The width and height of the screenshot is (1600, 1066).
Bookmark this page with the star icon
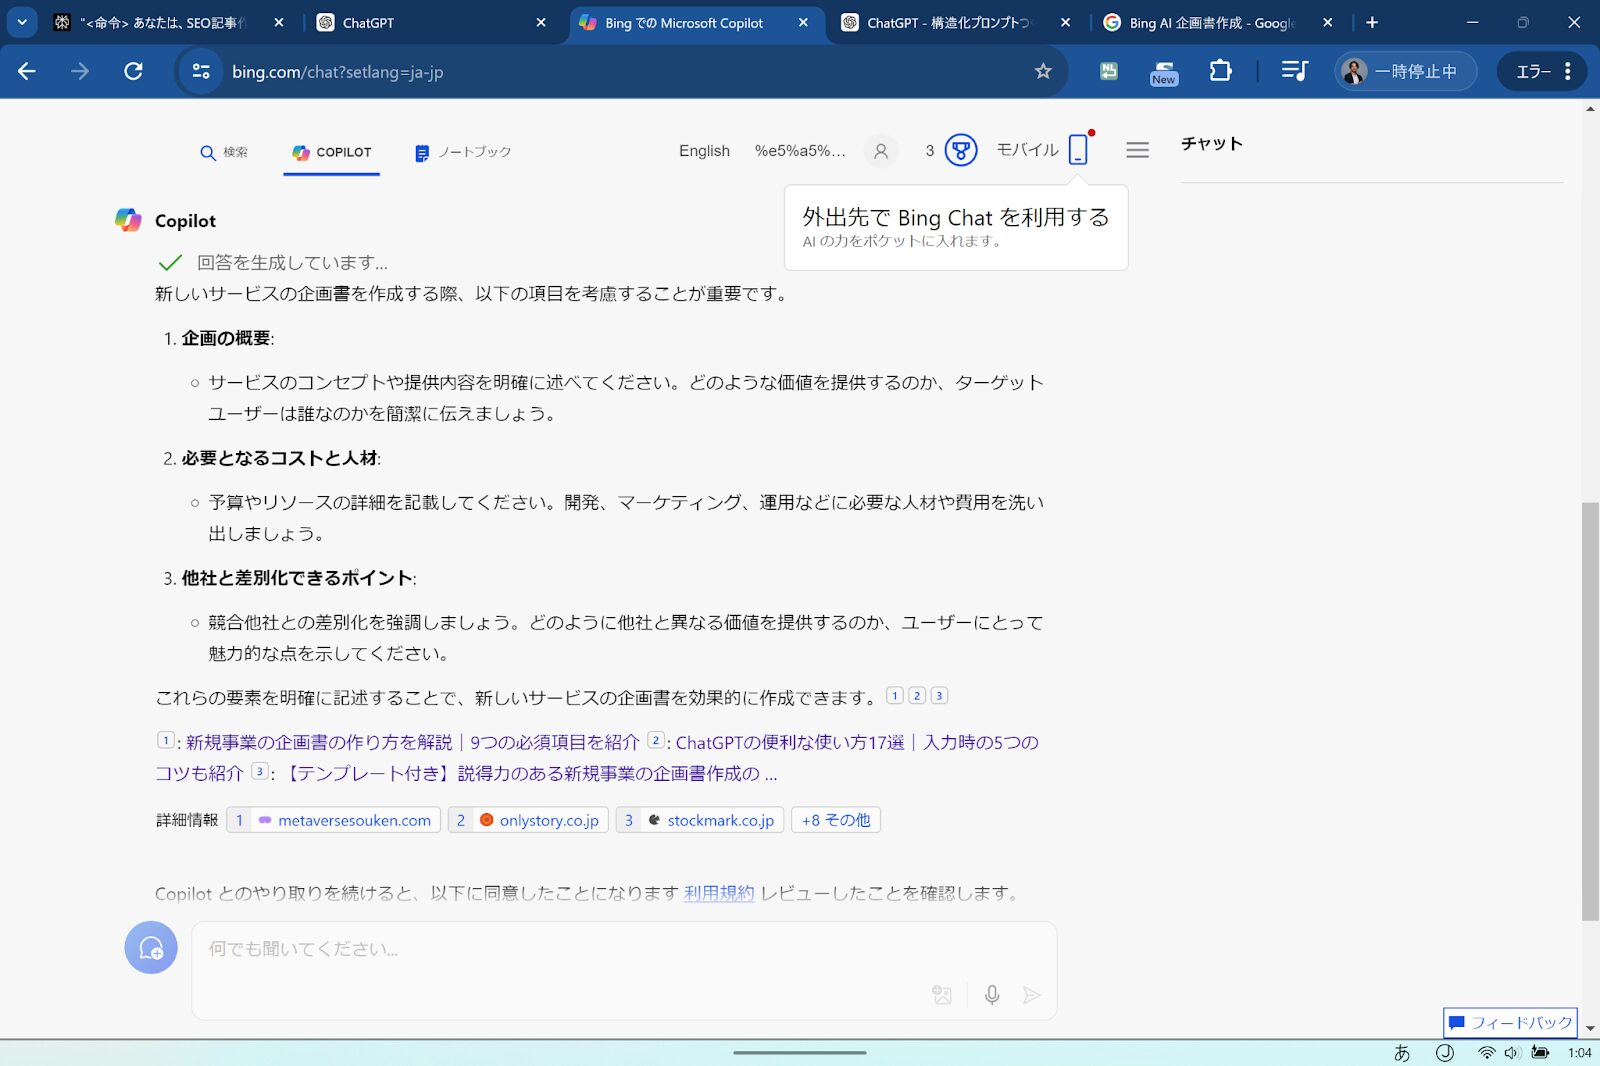coord(1043,71)
